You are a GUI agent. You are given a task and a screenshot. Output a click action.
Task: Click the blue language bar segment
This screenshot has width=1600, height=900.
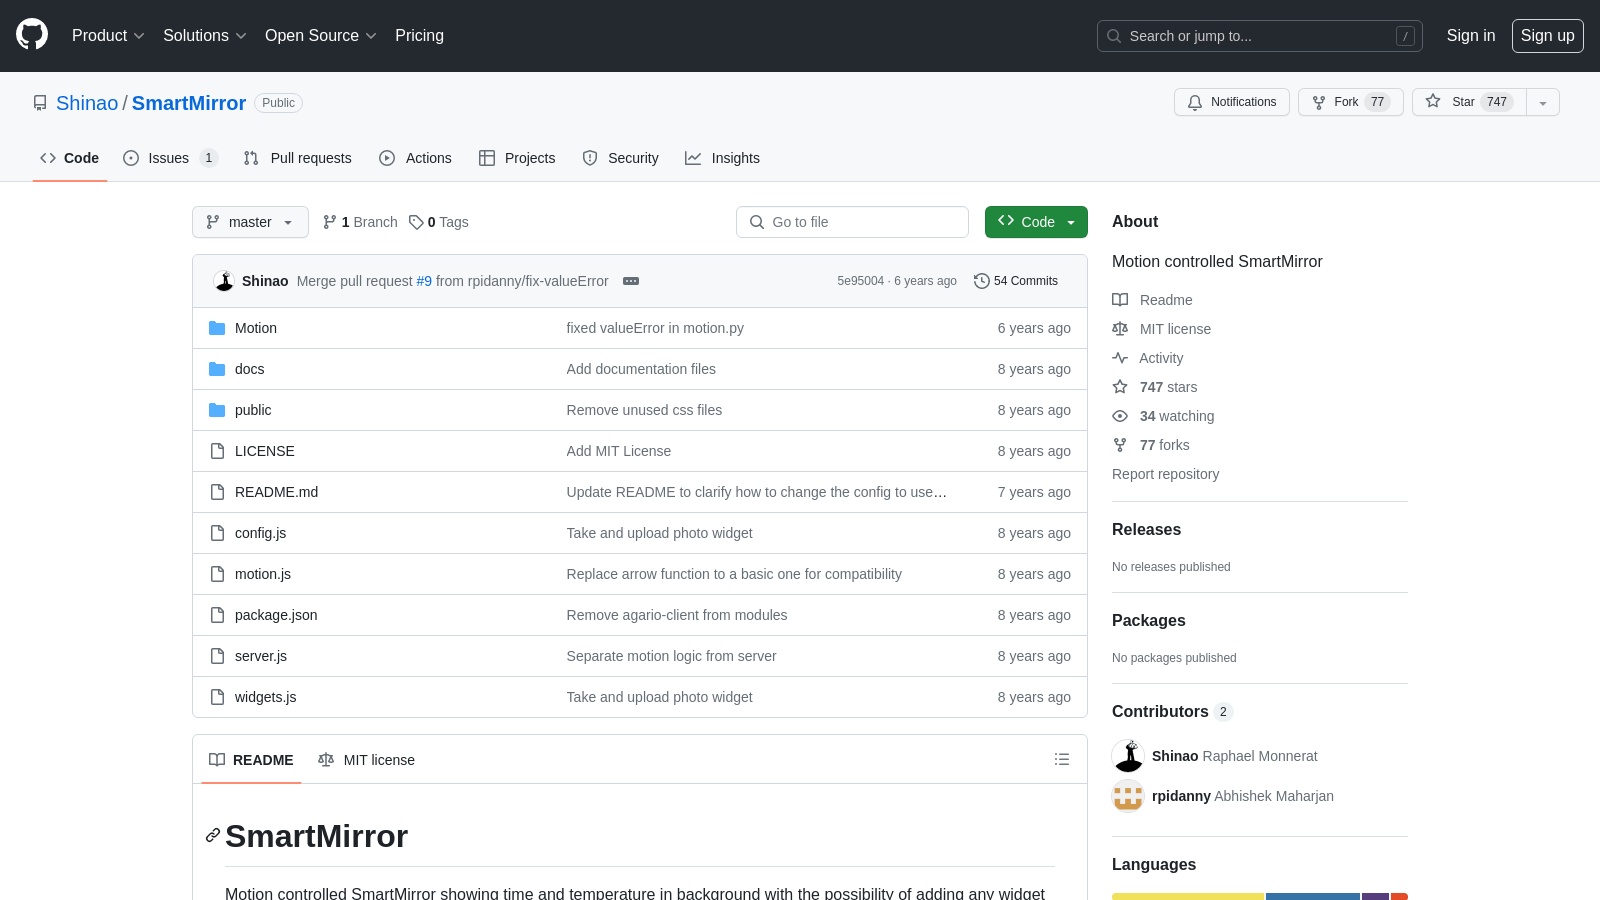click(1313, 896)
